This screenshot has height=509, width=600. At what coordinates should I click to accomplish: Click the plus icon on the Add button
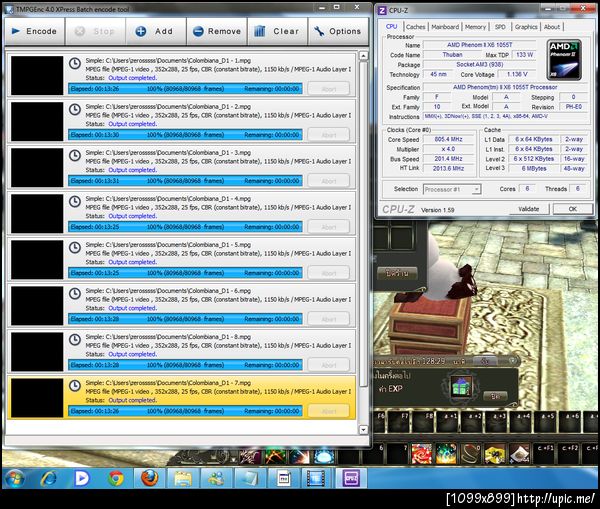[x=141, y=31]
